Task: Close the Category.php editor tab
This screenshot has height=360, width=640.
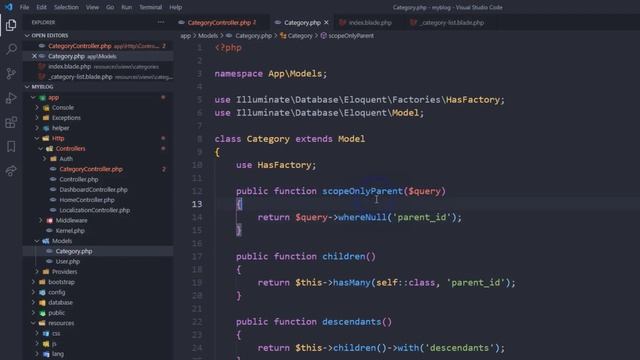Action: pyautogui.click(x=326, y=22)
